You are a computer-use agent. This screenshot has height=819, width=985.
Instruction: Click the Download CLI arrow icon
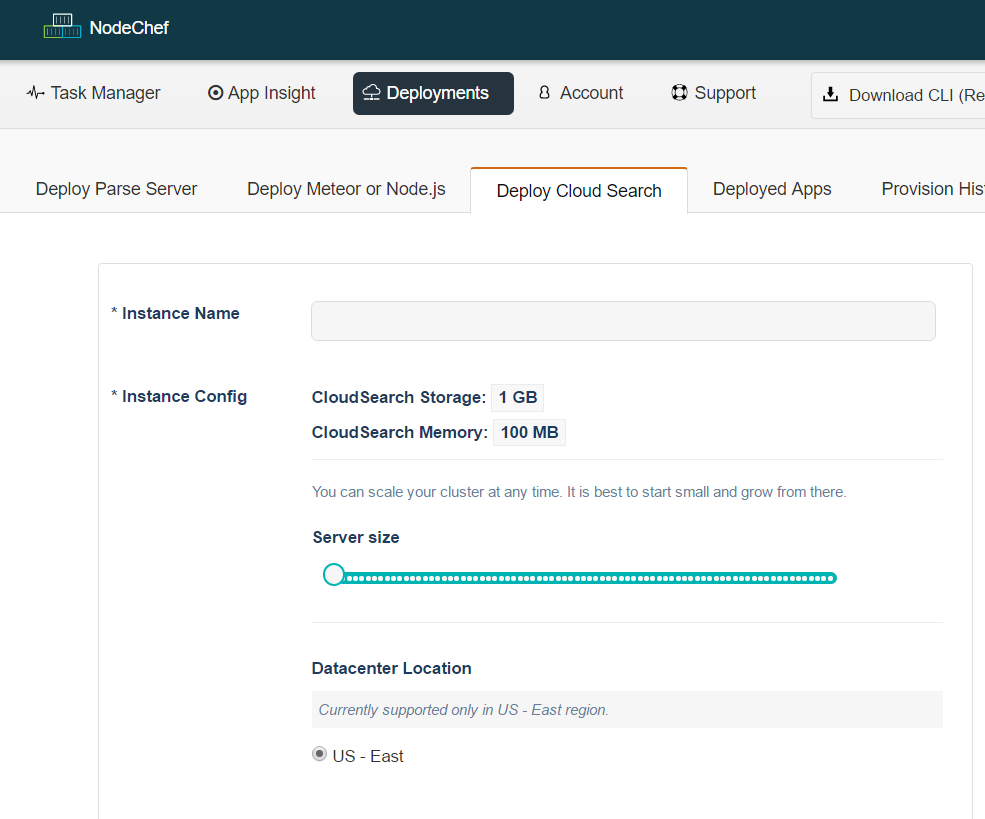[x=830, y=94]
